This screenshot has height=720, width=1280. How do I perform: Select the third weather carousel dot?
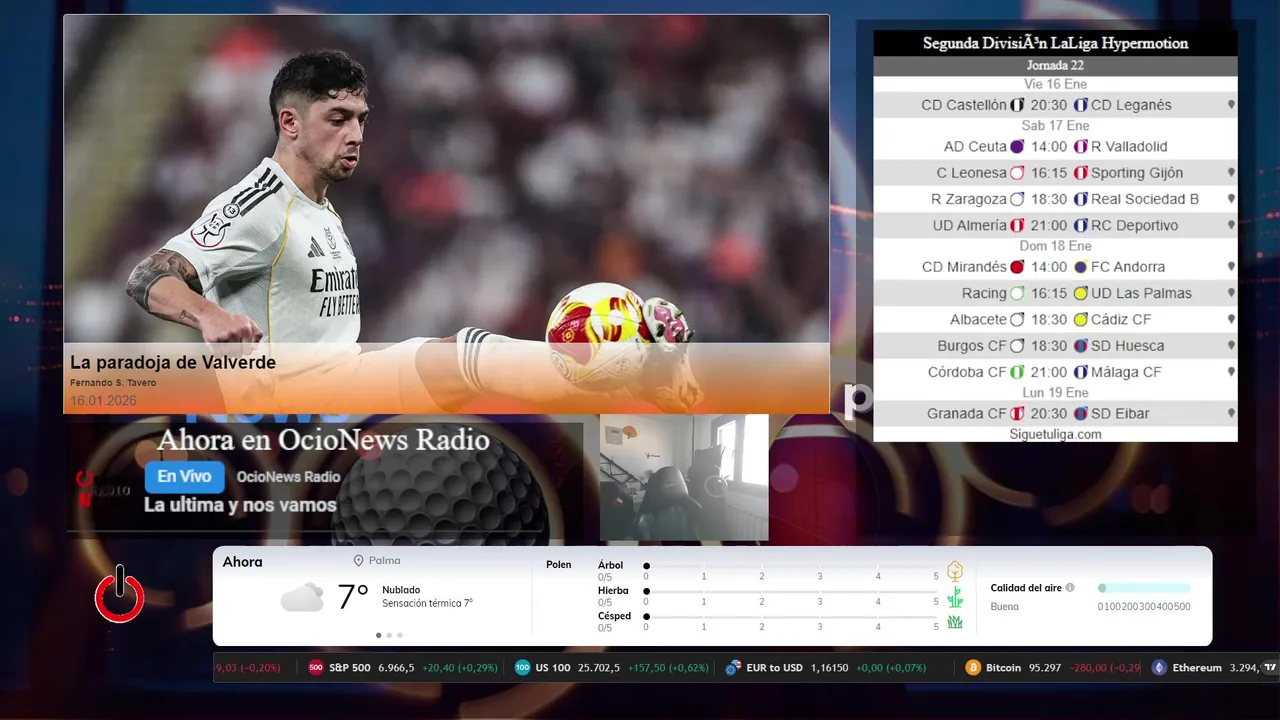click(x=400, y=635)
